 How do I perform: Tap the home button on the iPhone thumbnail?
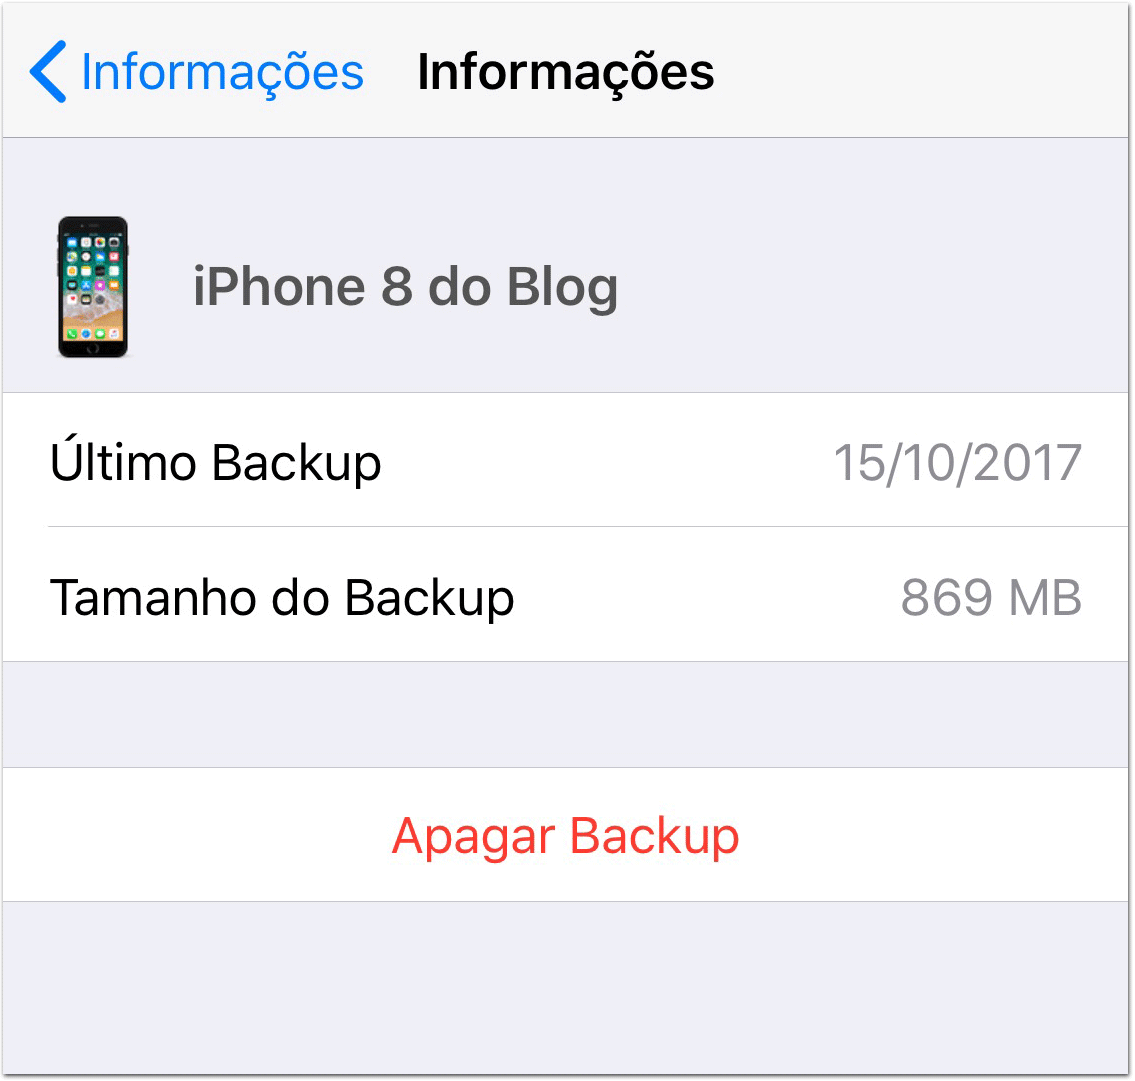point(93,349)
